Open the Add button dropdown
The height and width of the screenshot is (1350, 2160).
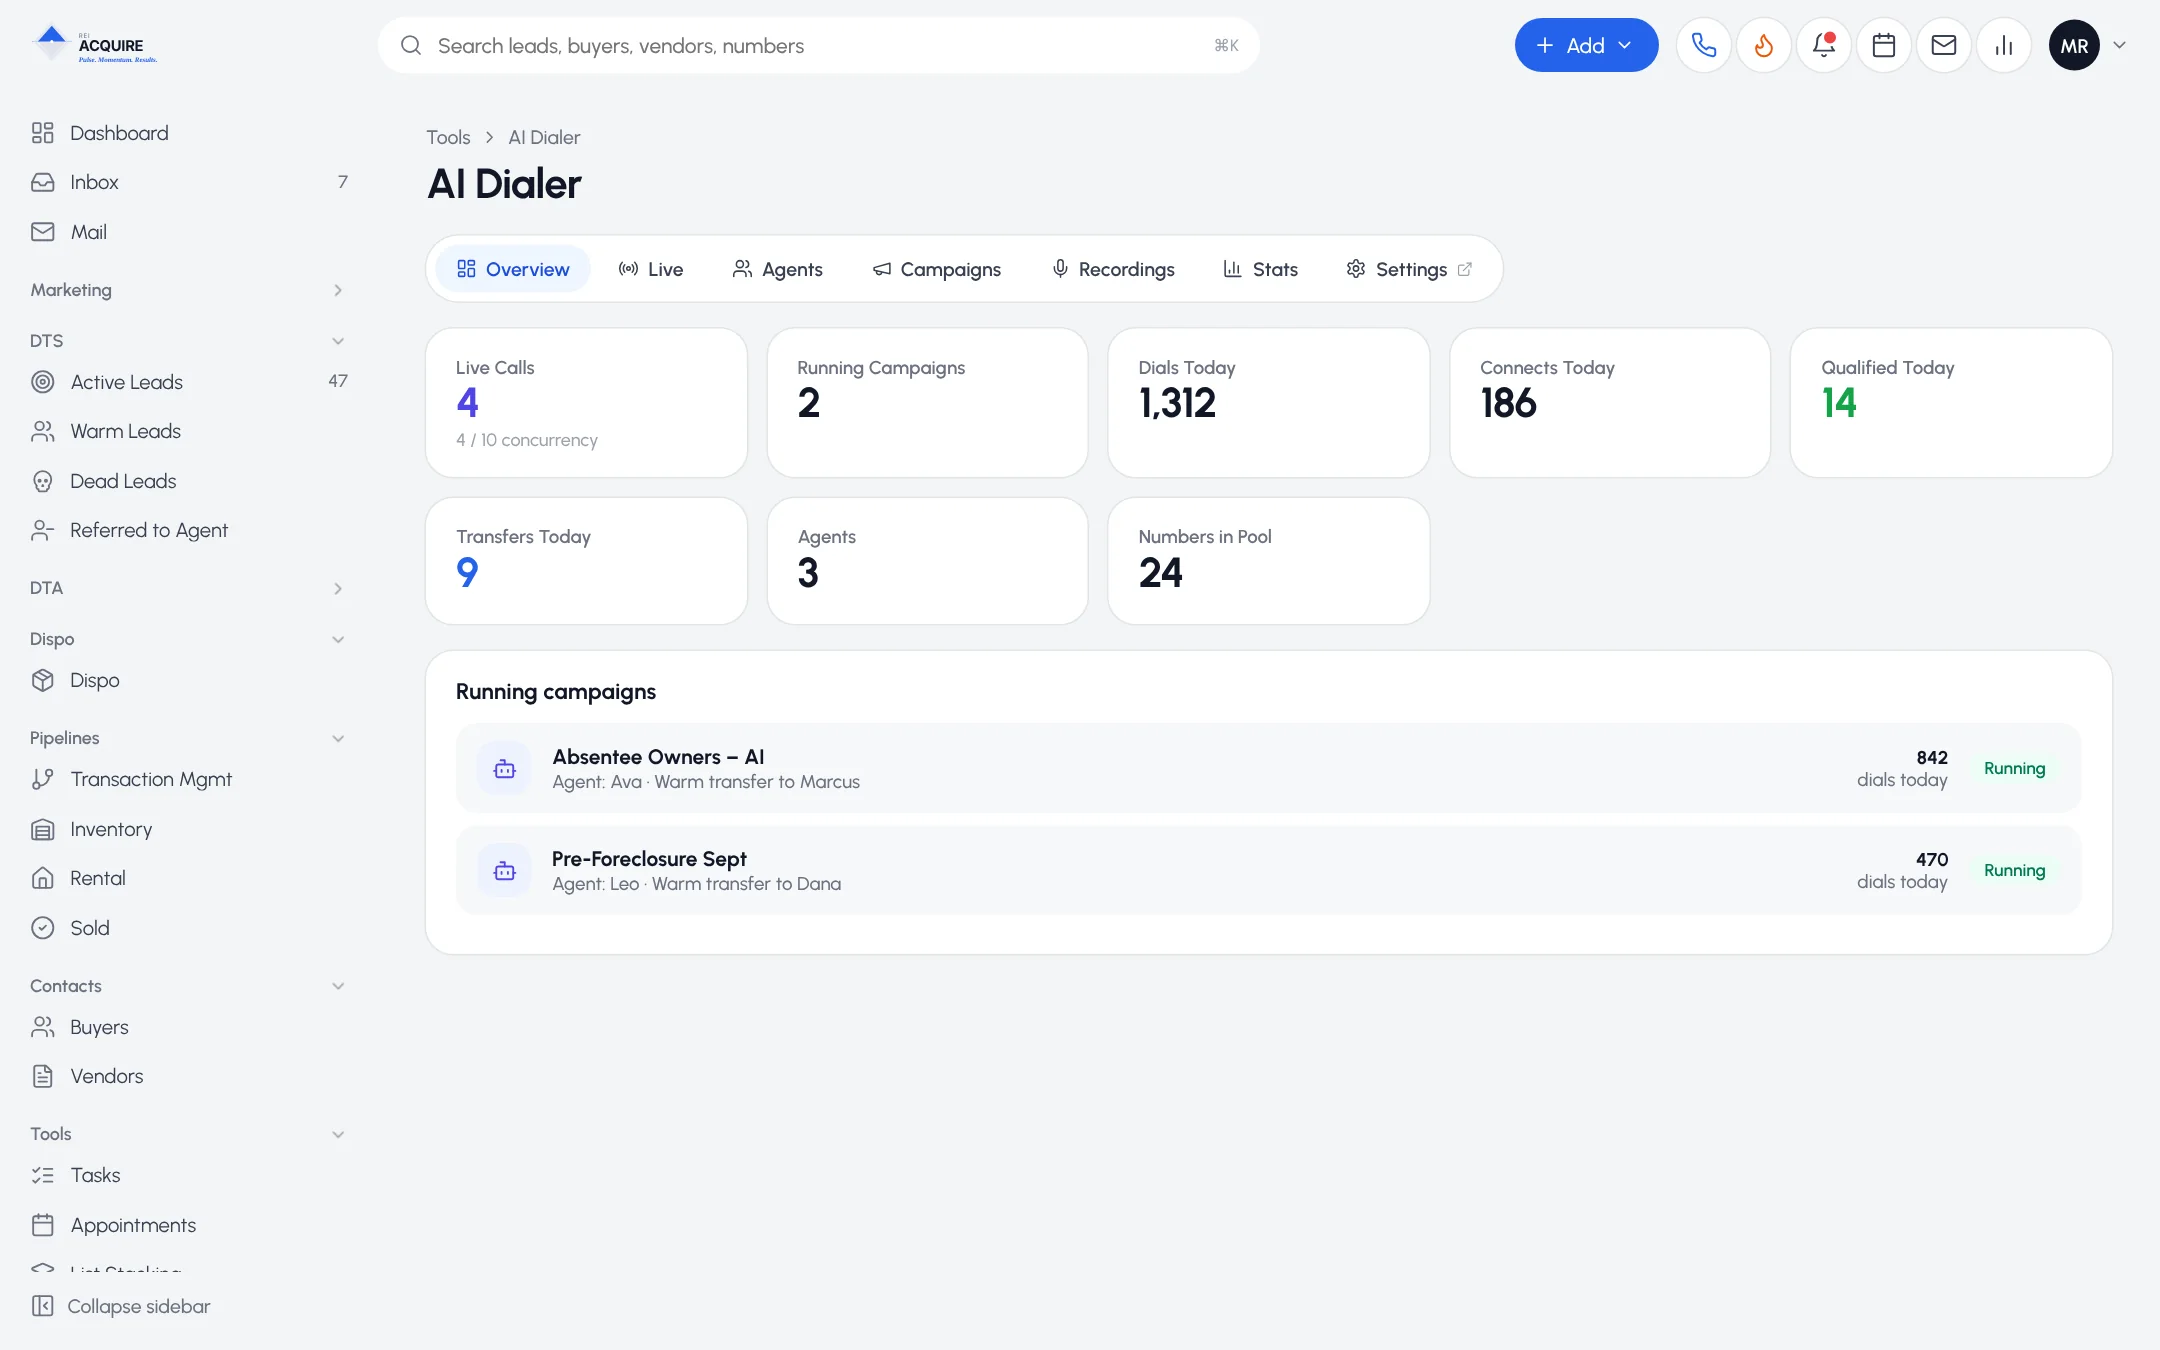click(1586, 45)
